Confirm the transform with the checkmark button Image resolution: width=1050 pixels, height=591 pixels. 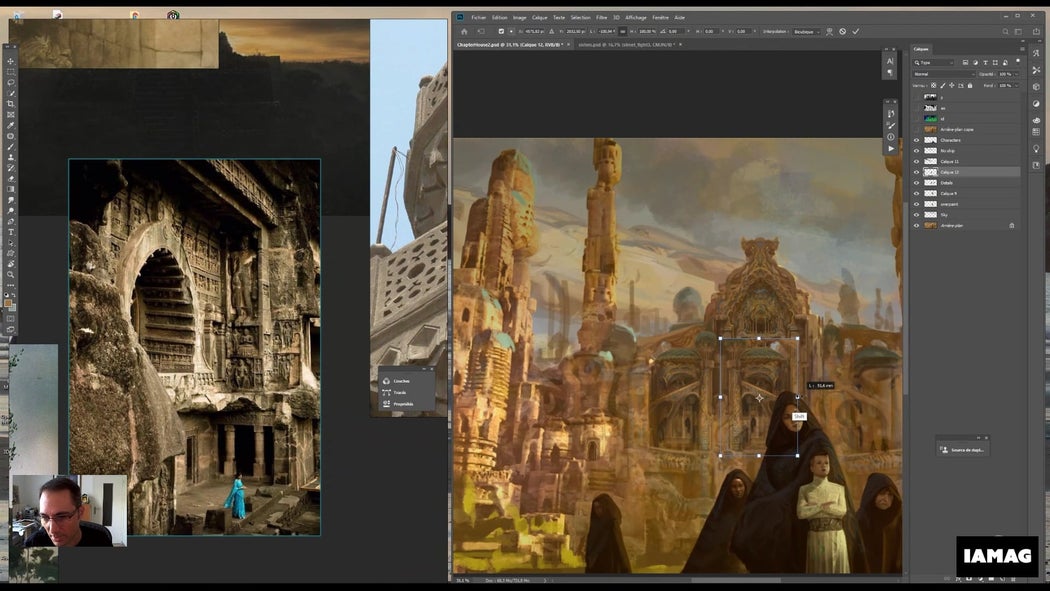pos(856,31)
